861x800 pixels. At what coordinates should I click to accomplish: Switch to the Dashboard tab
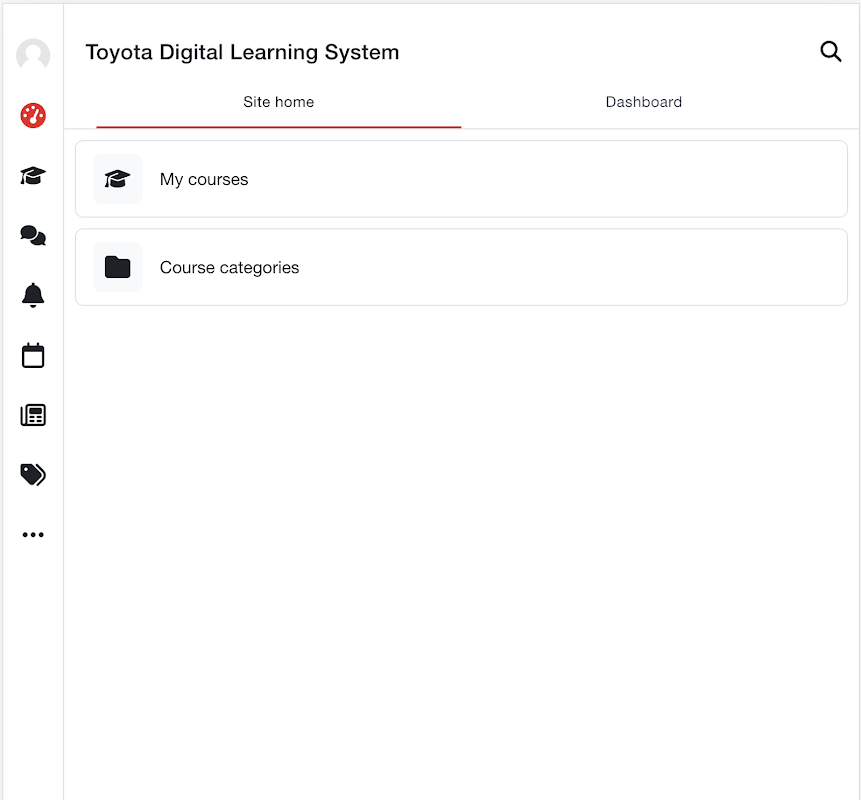pos(644,102)
